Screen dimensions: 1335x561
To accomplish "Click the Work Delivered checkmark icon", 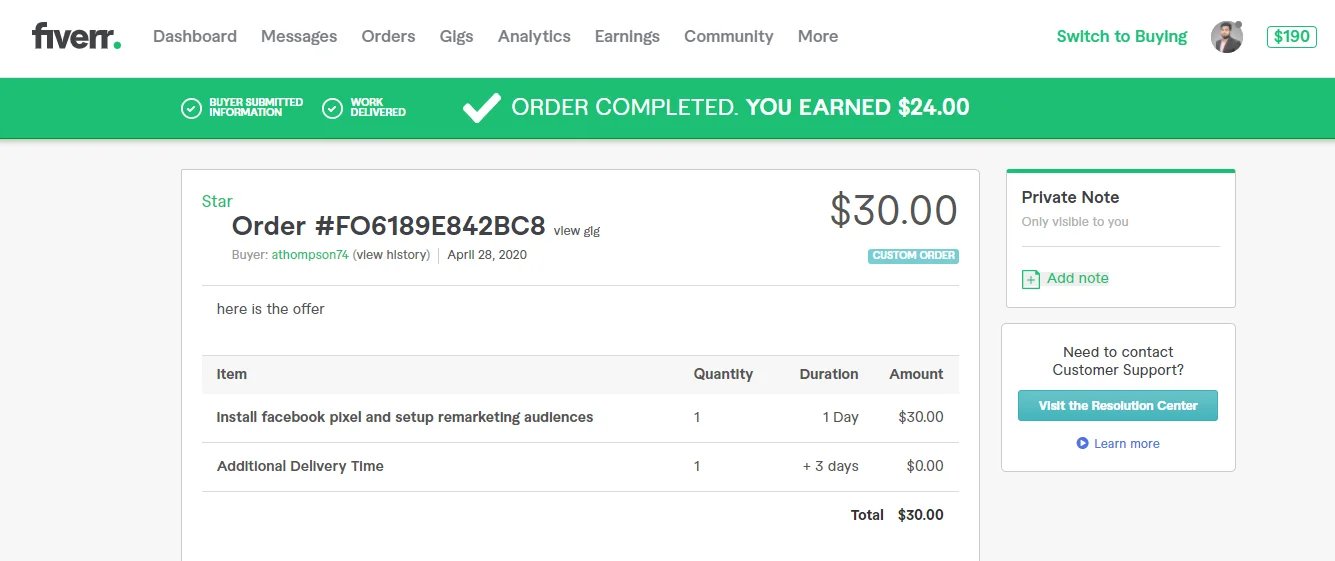I will (332, 108).
